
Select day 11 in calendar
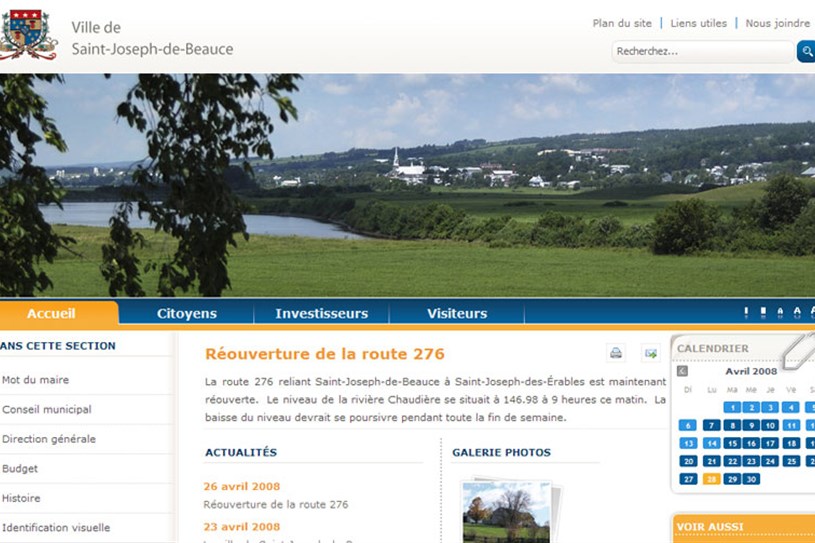791,426
